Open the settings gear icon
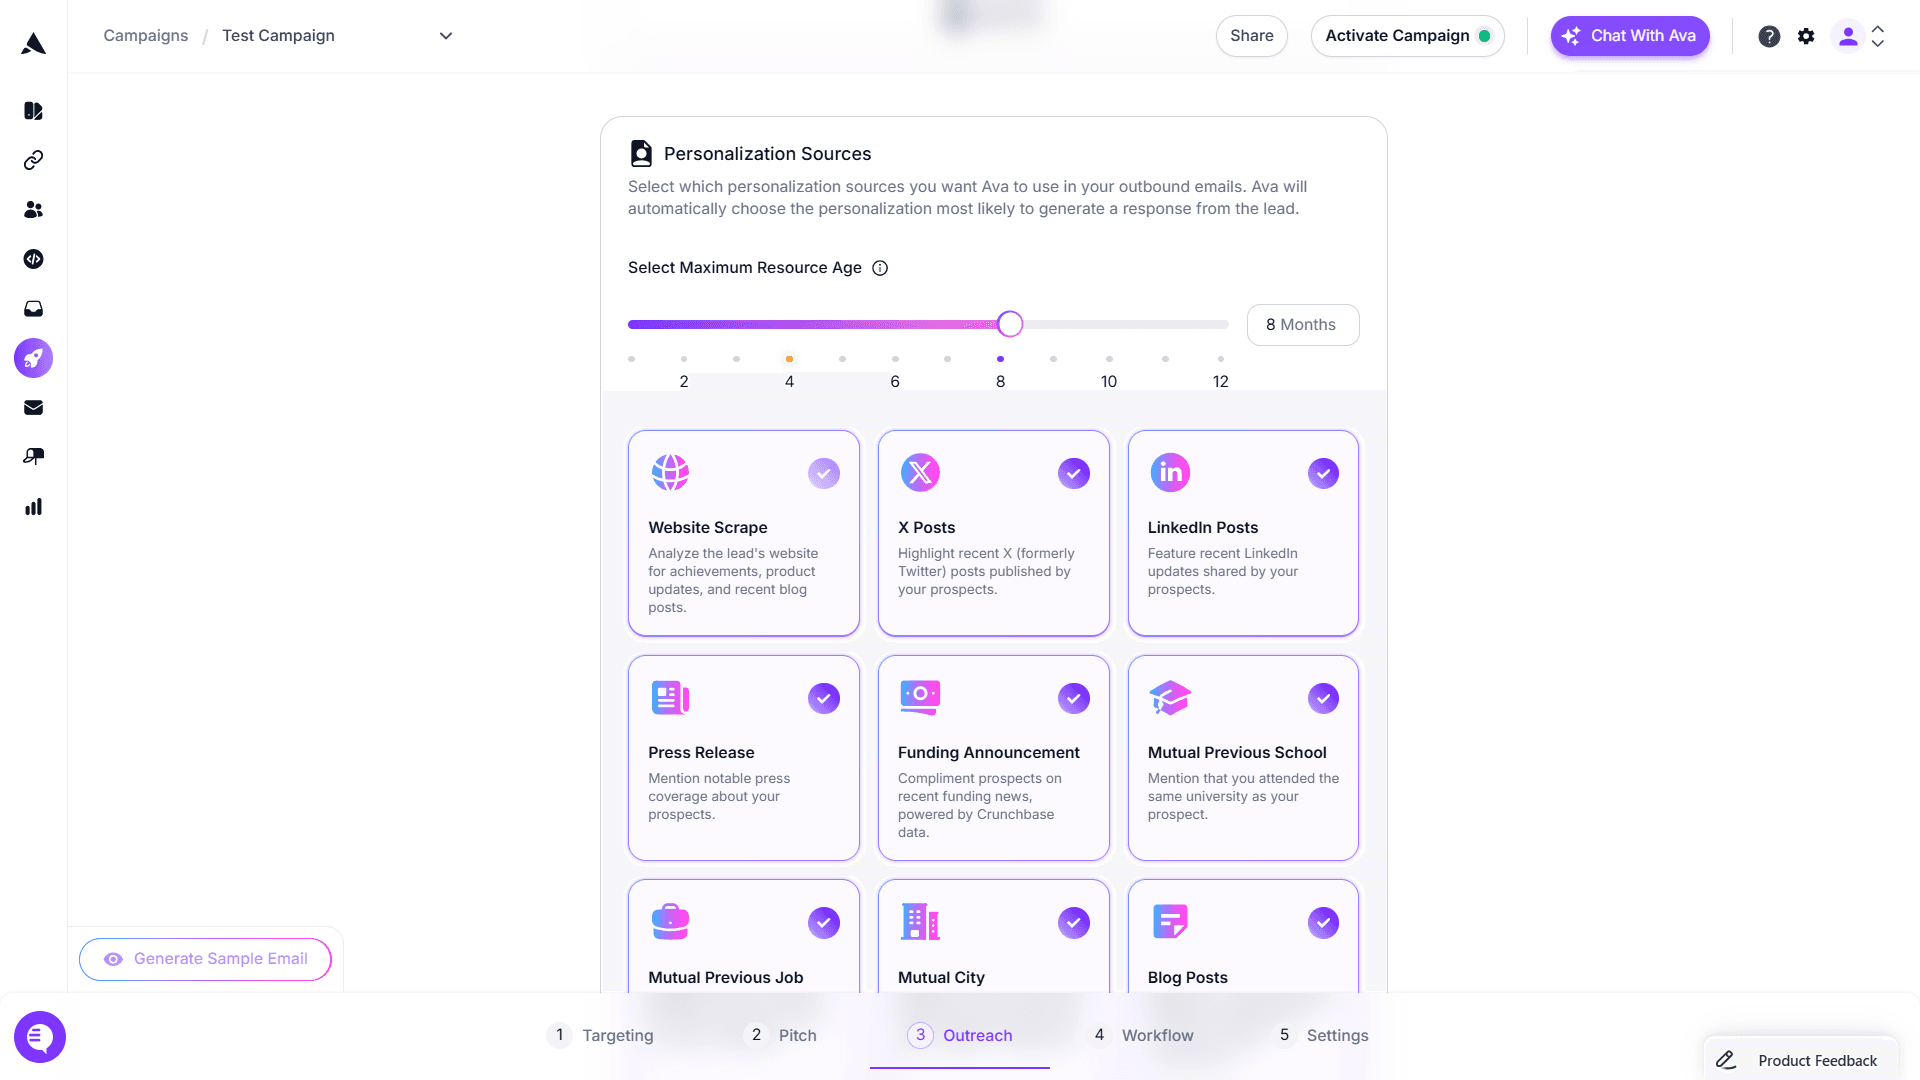Screen dimensions: 1920x1080 (x=1806, y=36)
